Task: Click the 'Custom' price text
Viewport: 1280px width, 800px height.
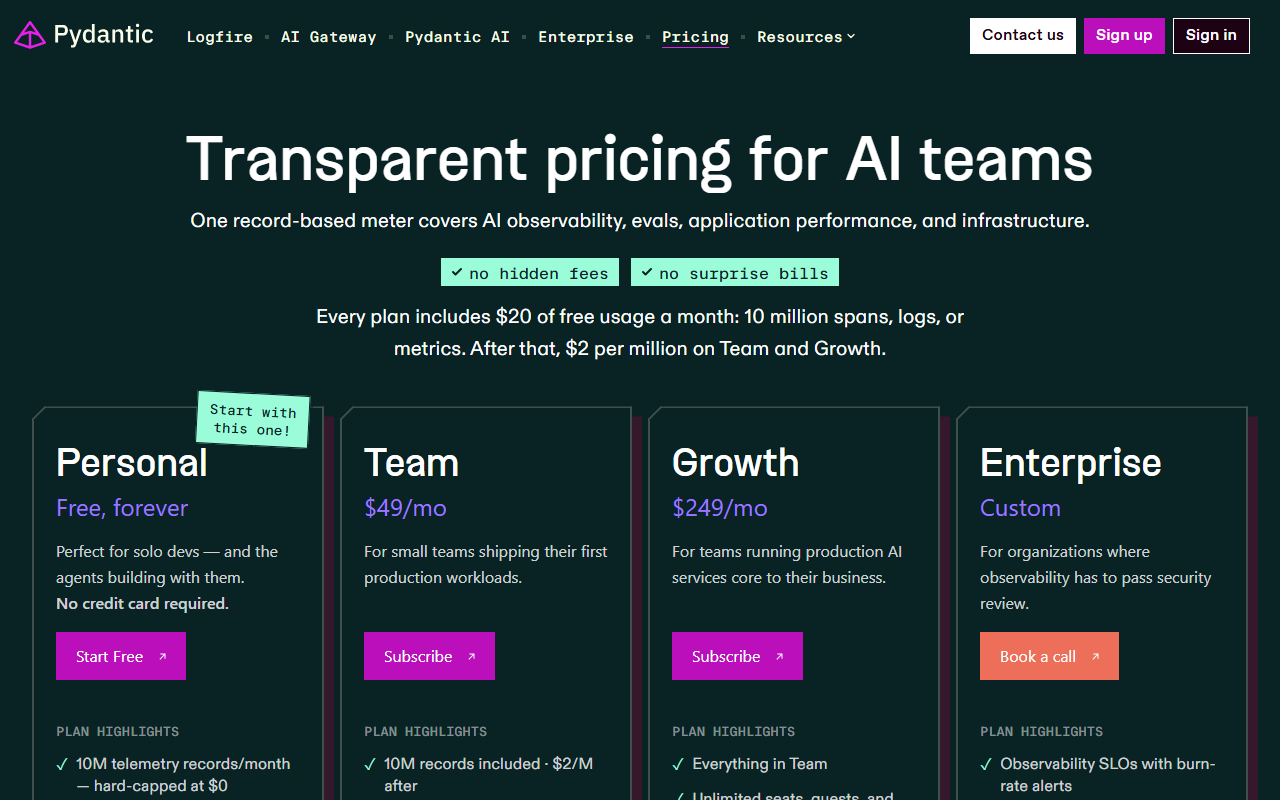Action: point(1020,508)
